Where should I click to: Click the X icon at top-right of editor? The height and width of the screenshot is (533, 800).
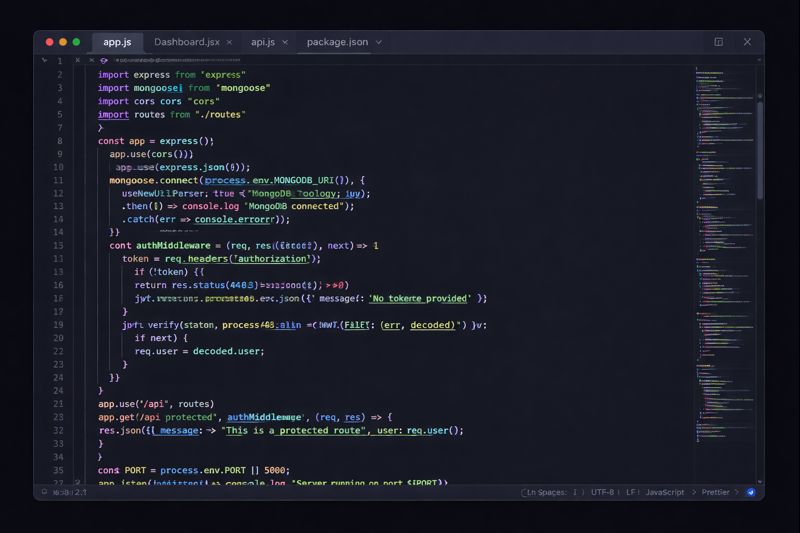click(747, 42)
